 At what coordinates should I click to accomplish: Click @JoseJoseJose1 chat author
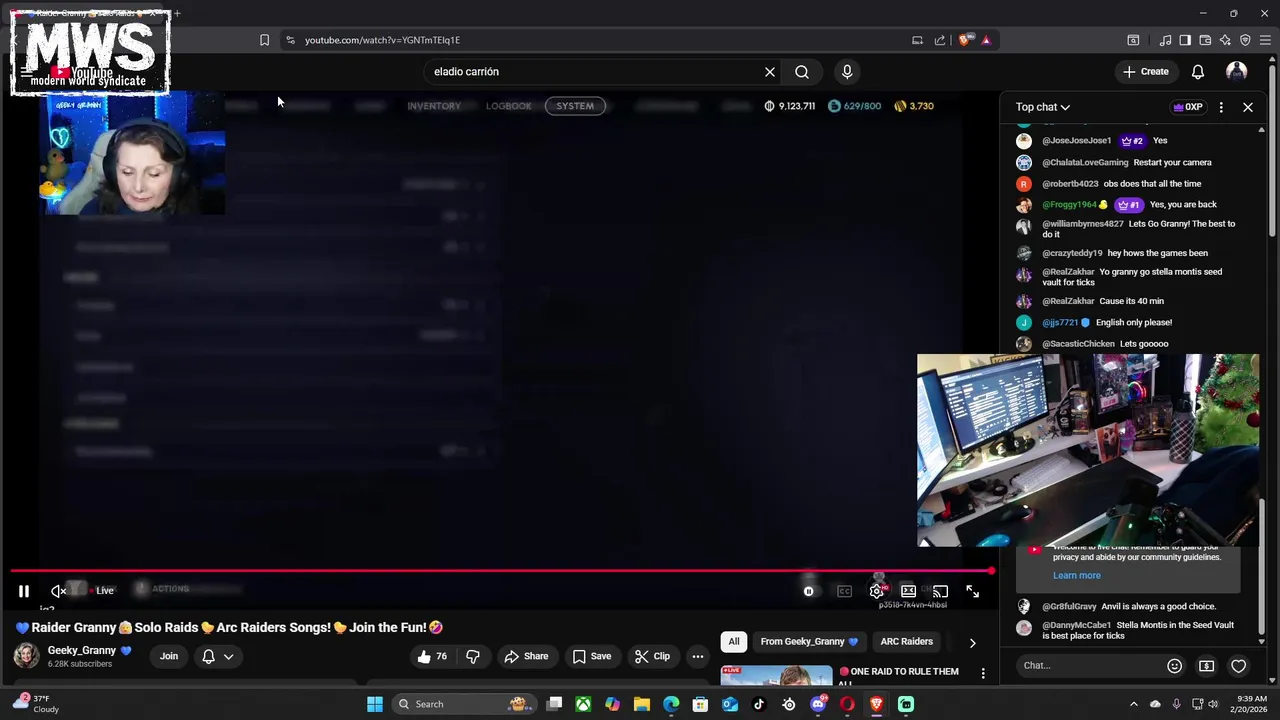point(1077,141)
